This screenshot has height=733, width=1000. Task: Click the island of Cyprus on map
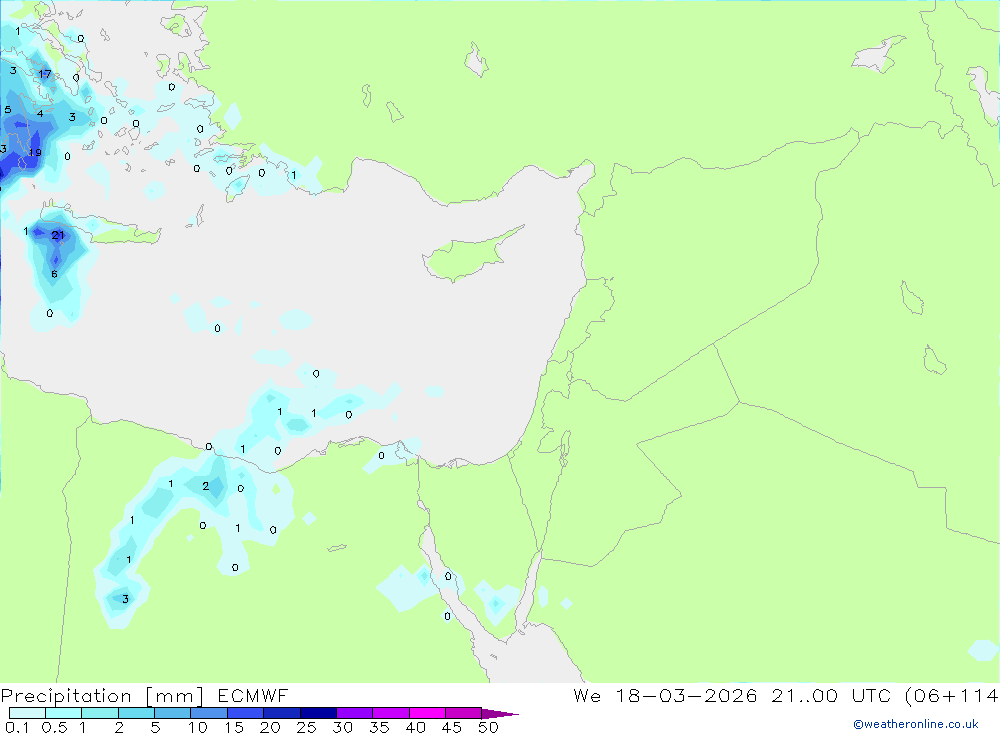click(x=469, y=256)
